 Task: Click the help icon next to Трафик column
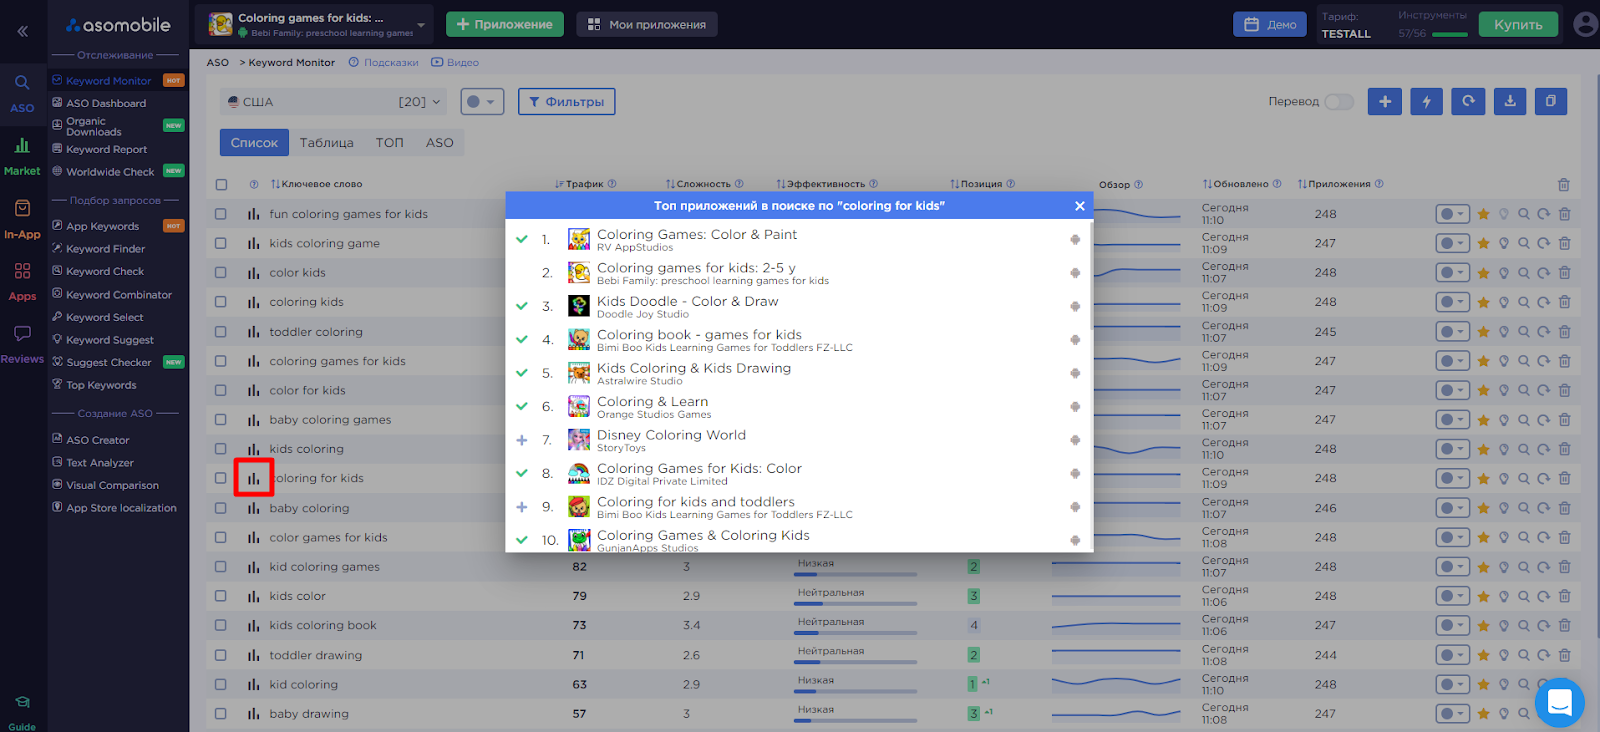[612, 184]
